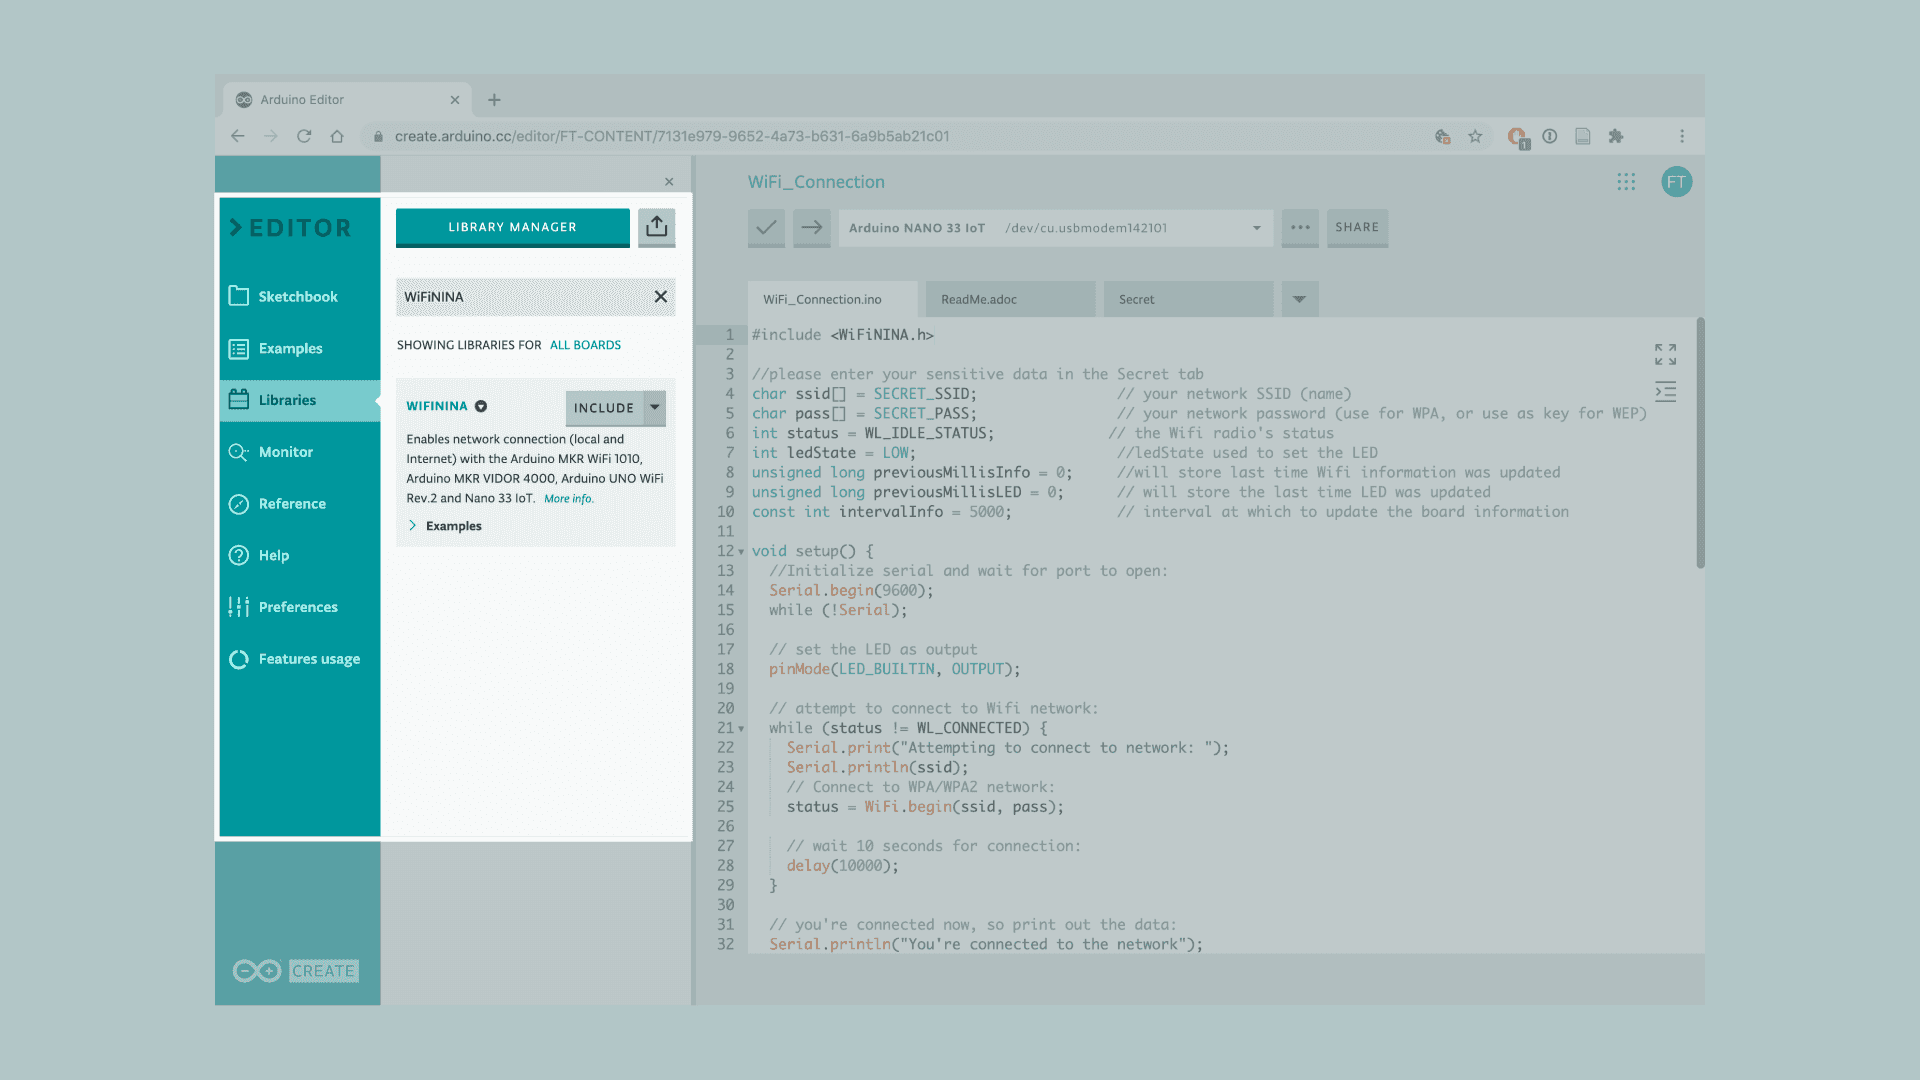Open the ALL BOARDS filter link

click(x=585, y=345)
